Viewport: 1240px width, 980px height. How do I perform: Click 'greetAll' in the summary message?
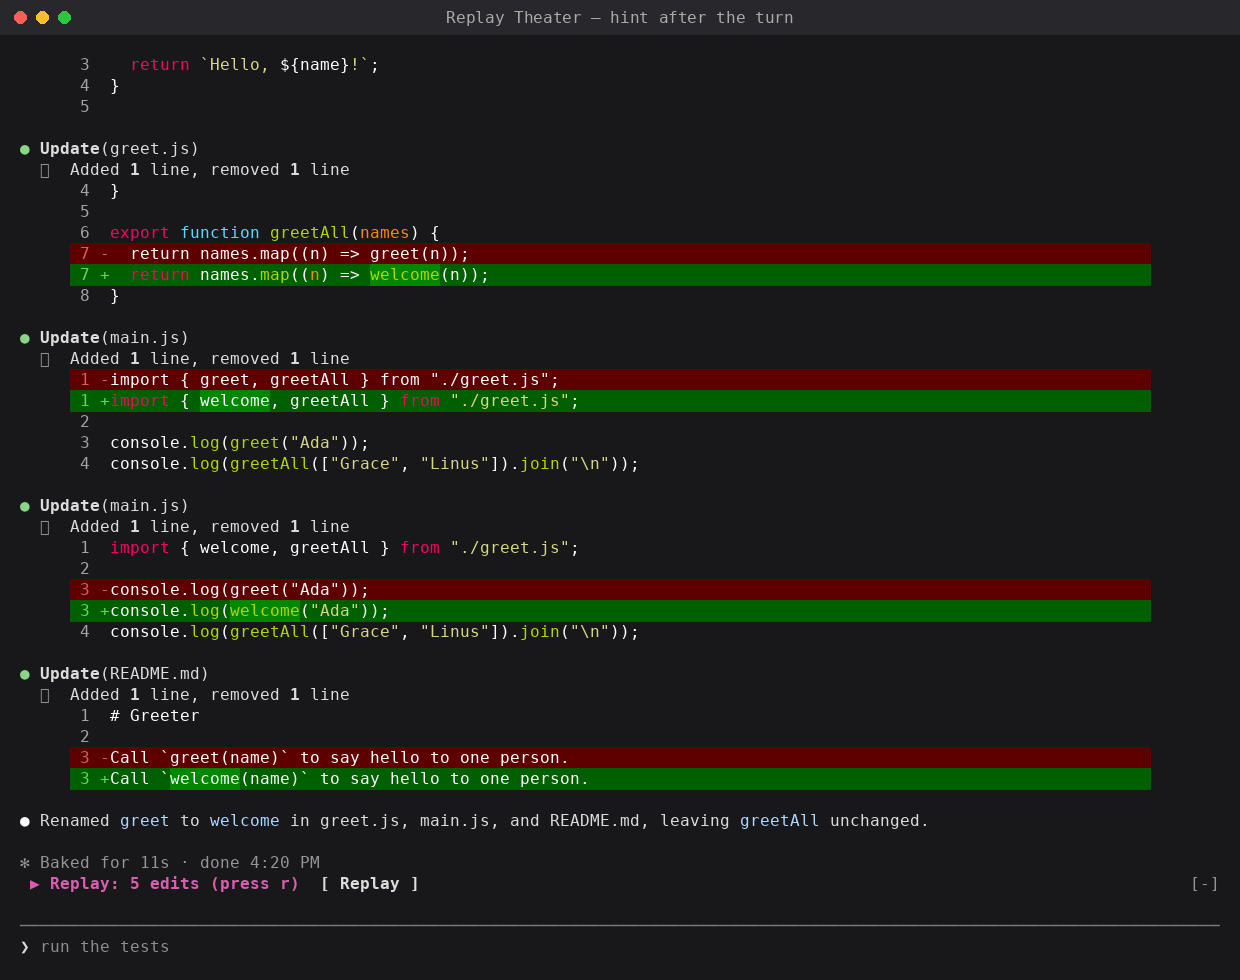780,821
